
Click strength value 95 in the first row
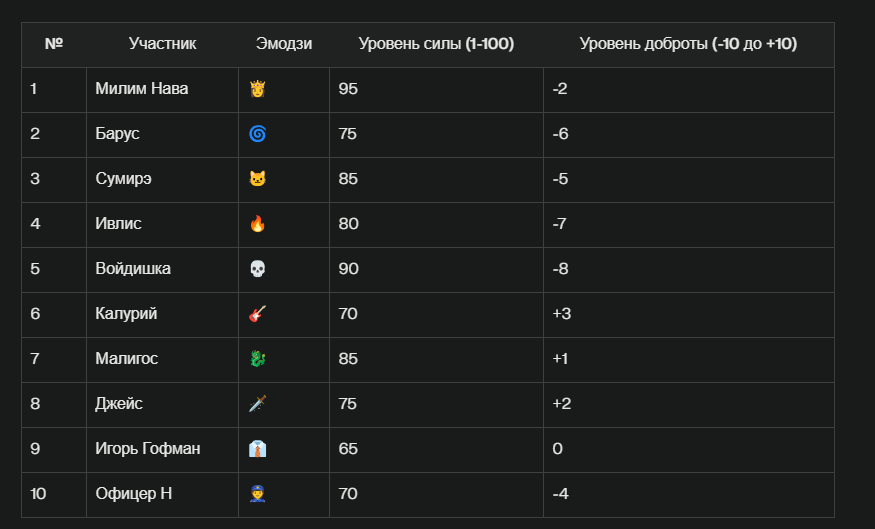pos(348,89)
